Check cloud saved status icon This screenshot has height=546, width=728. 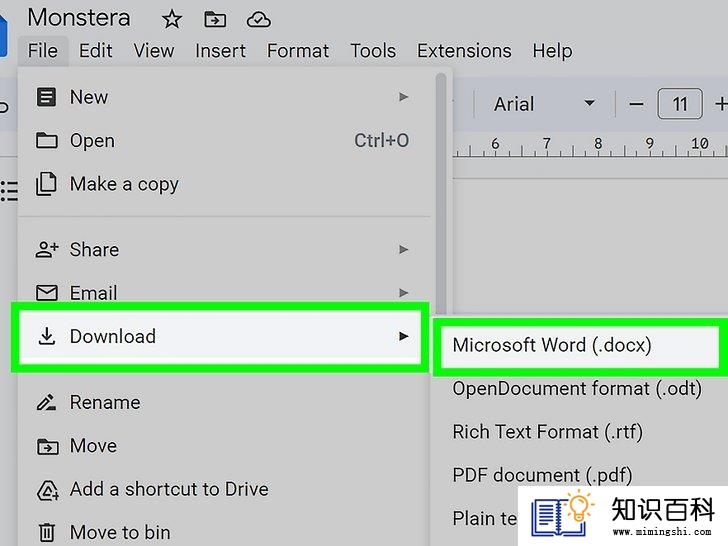click(259, 20)
